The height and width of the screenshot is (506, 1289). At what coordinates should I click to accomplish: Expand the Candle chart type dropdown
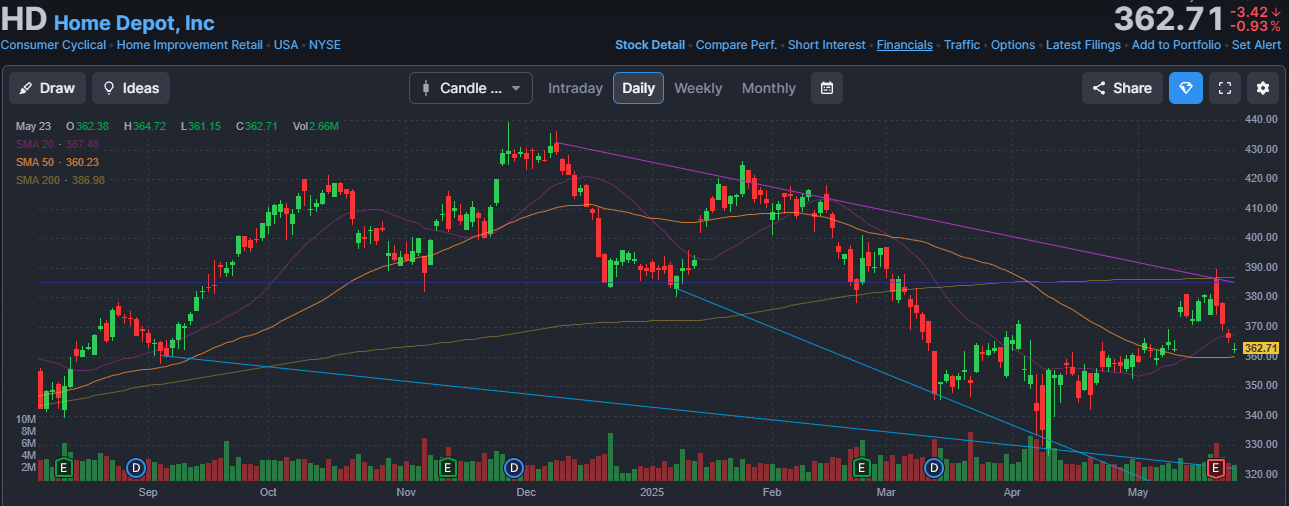(x=470, y=88)
